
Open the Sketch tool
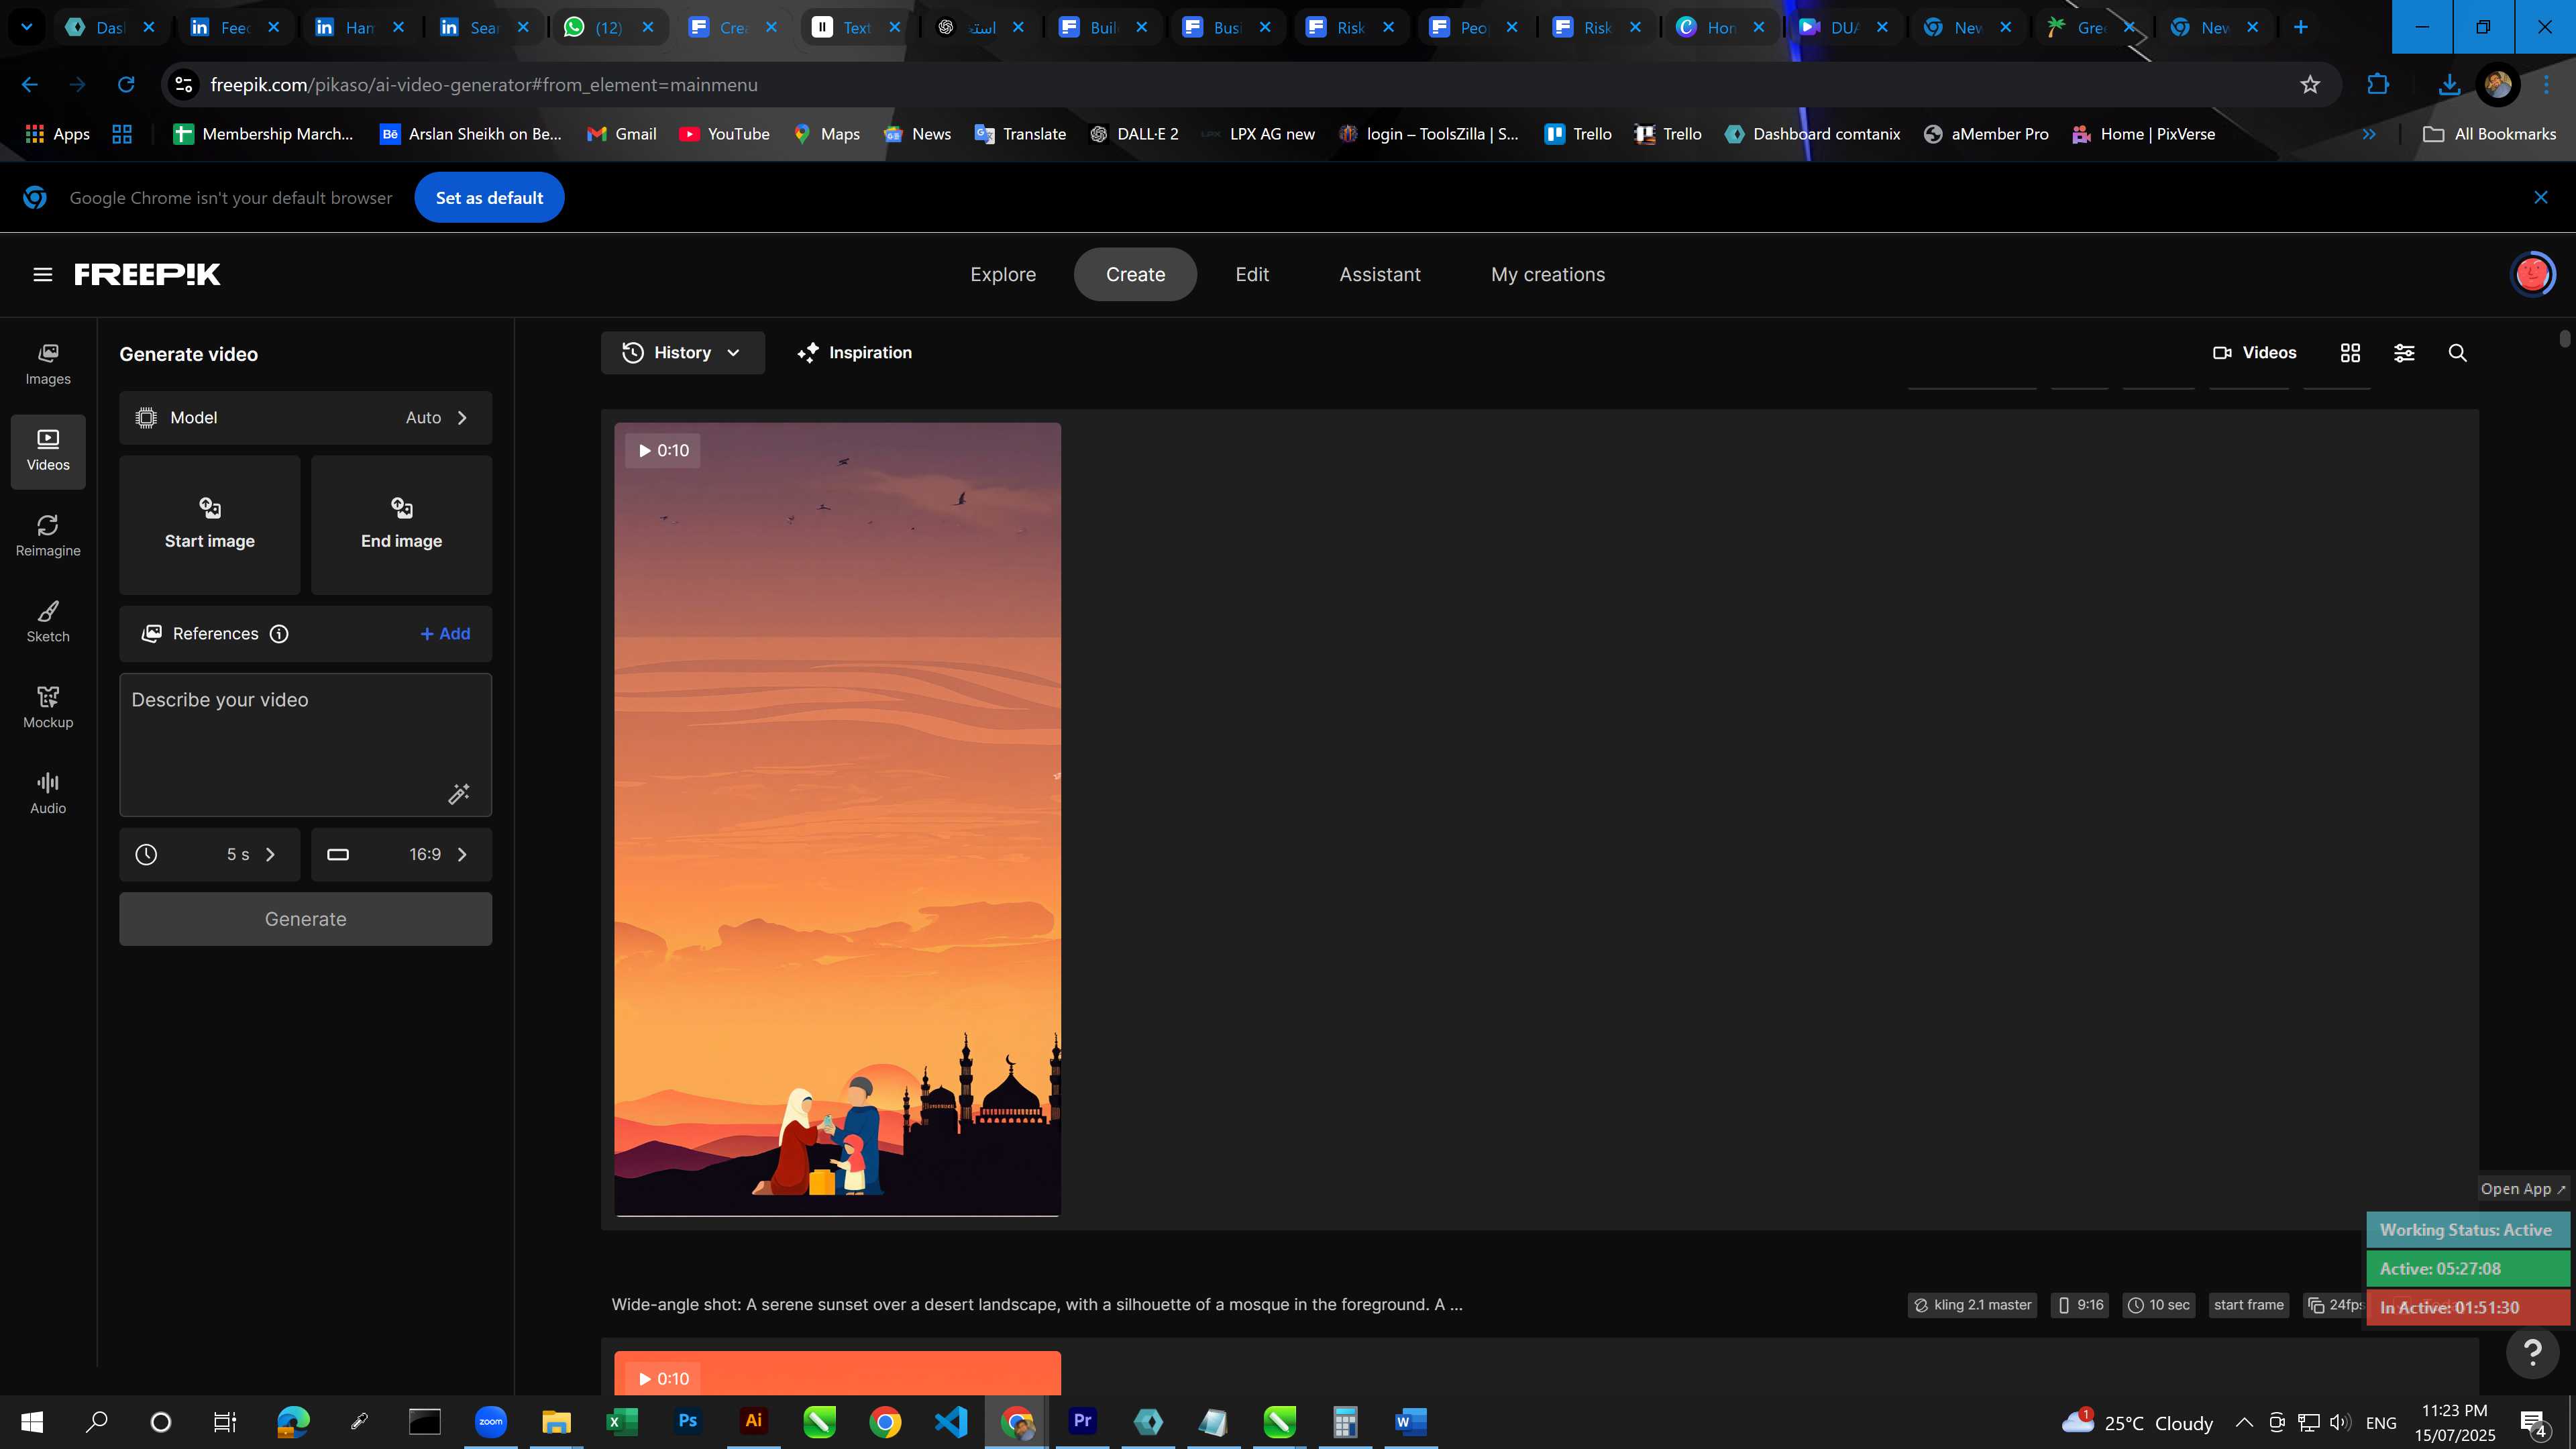coord(48,622)
